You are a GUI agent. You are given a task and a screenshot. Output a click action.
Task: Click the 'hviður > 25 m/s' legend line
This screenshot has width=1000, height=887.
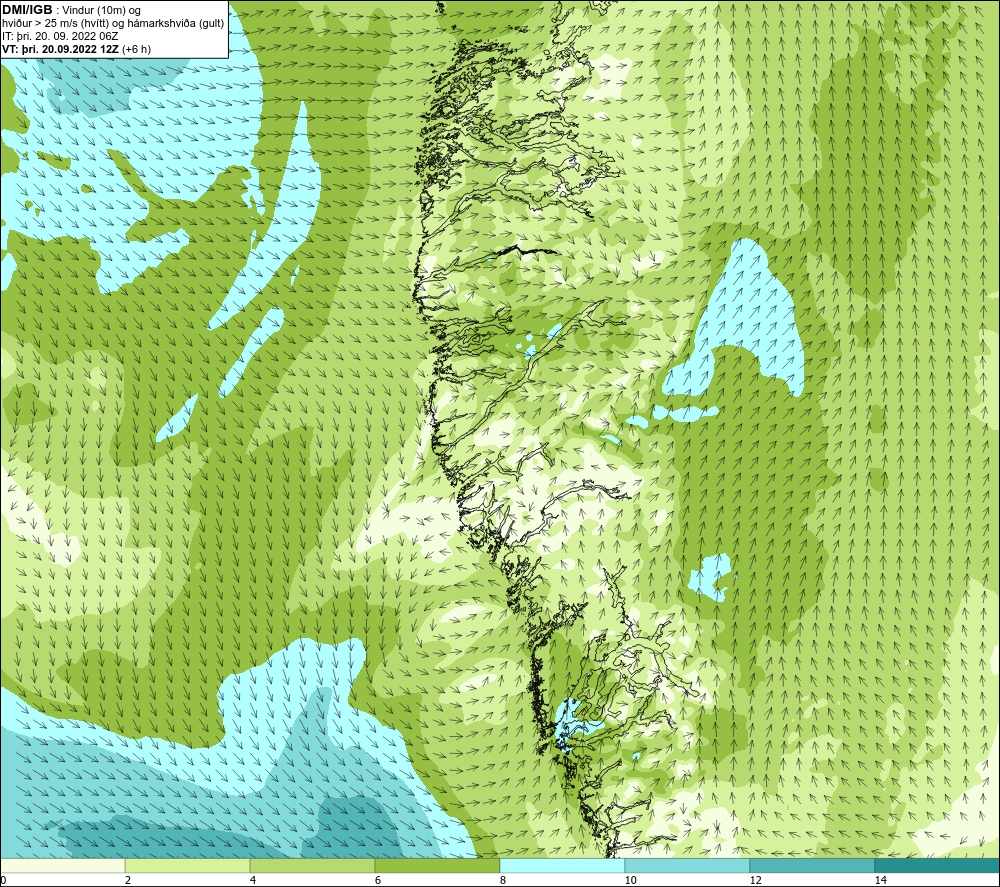coord(113,24)
